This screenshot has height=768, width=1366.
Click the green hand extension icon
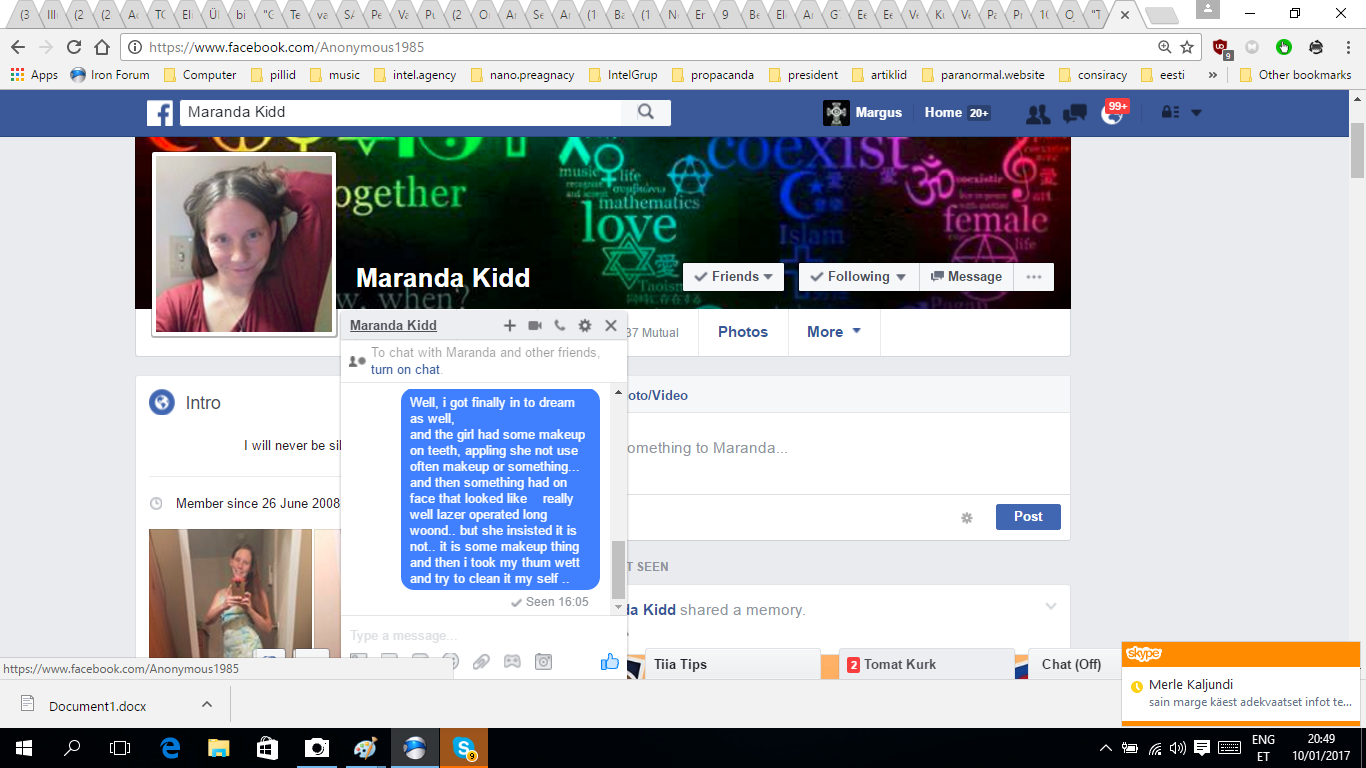(x=1284, y=47)
